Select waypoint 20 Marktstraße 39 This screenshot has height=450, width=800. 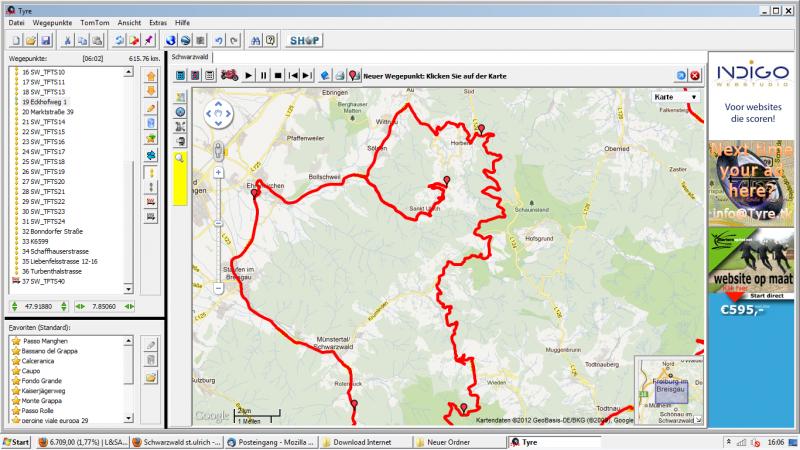[x=47, y=112]
